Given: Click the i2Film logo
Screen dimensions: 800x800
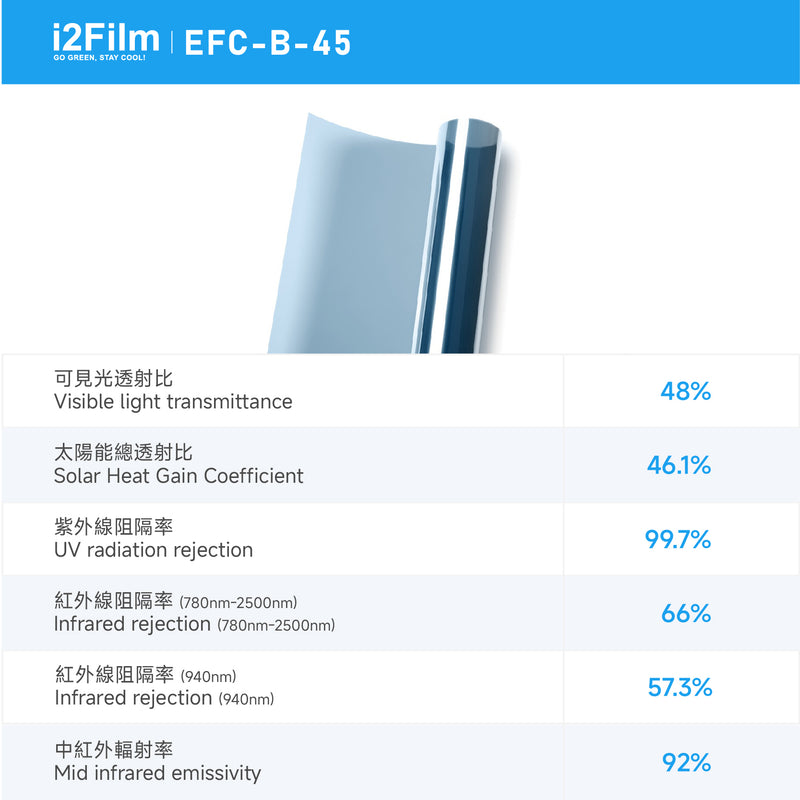Looking at the screenshot, I should pos(105,38).
